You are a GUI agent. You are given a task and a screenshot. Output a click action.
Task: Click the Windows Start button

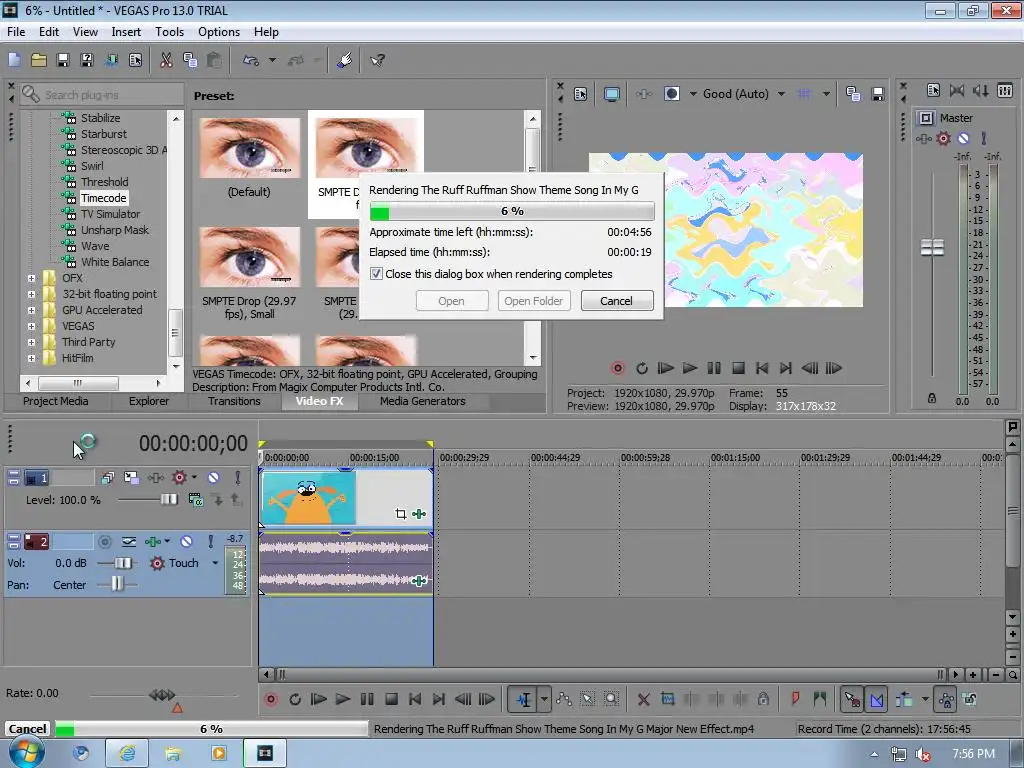pyautogui.click(x=27, y=753)
